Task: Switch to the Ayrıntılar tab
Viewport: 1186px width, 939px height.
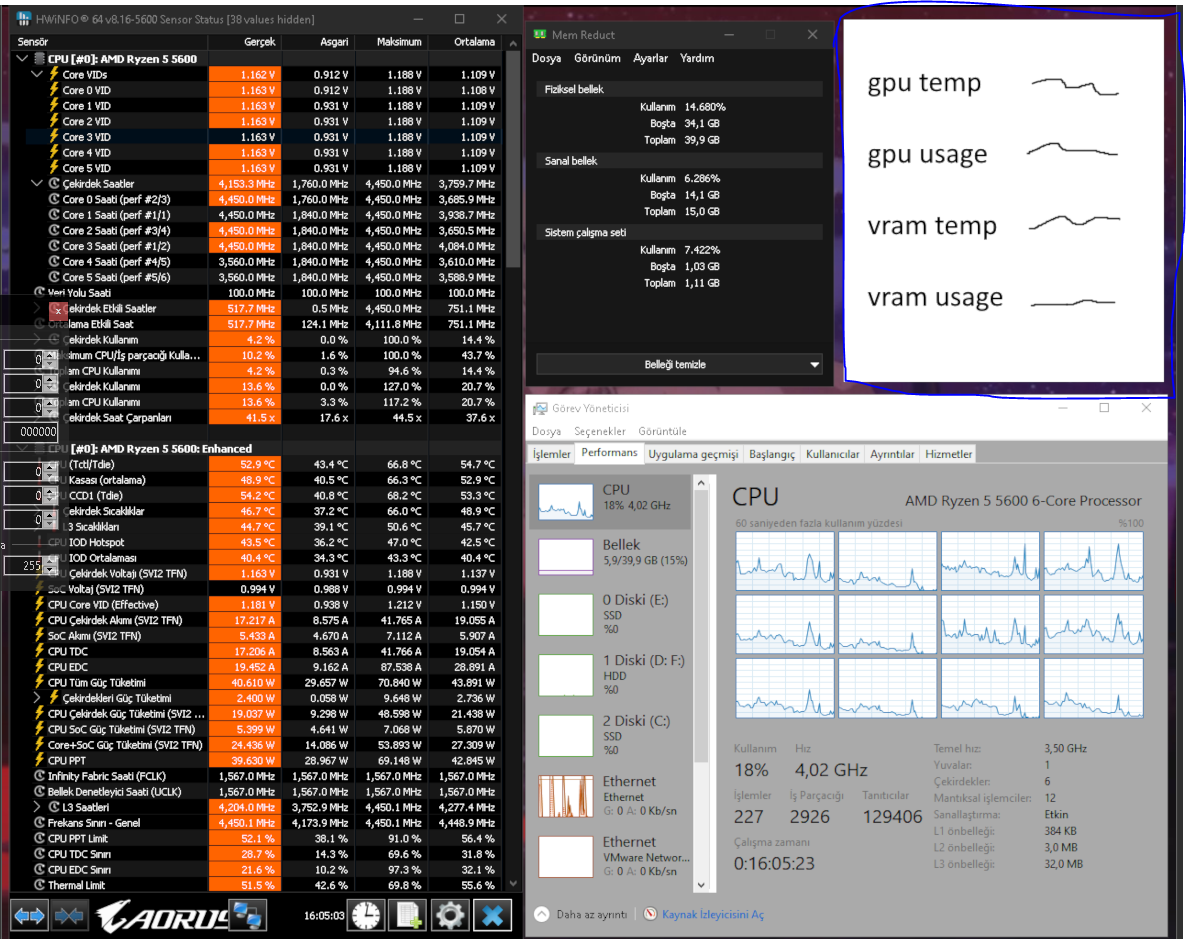Action: pos(892,454)
